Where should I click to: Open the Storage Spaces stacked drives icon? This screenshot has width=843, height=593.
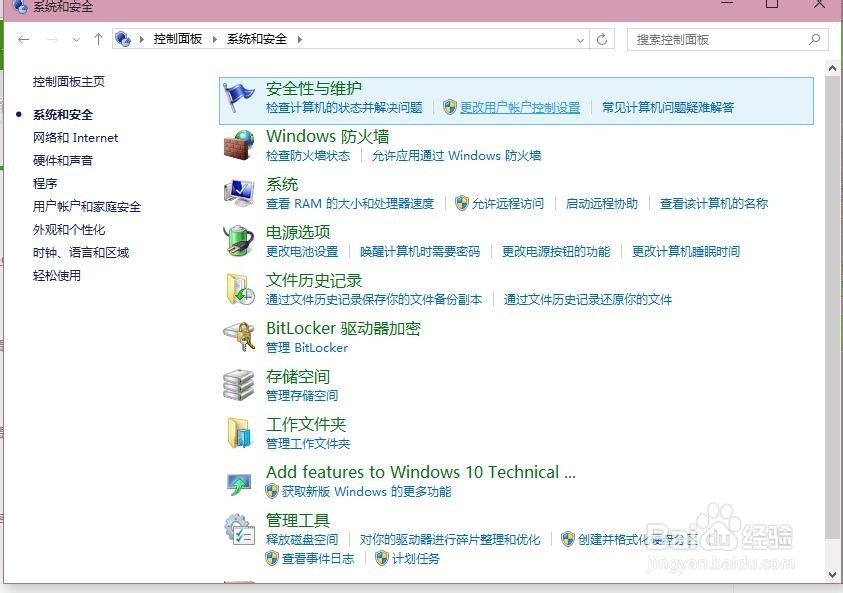click(239, 385)
